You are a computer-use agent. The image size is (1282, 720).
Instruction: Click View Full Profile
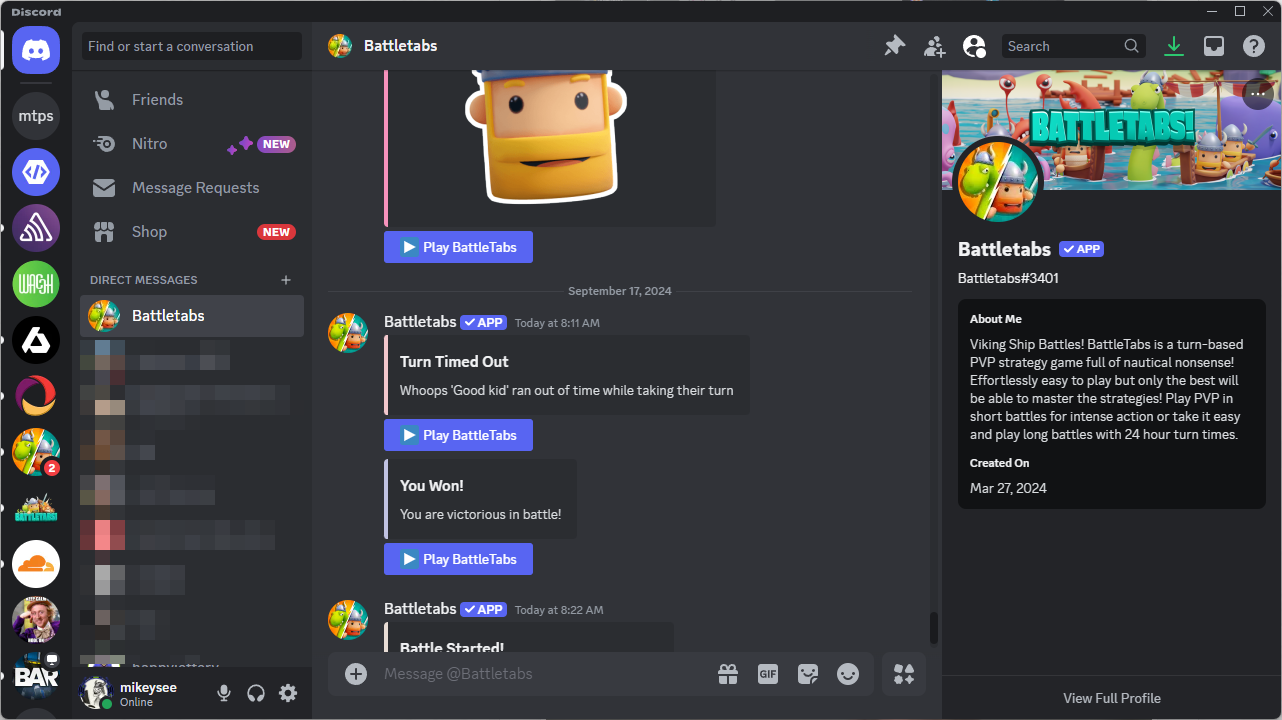point(1111,698)
